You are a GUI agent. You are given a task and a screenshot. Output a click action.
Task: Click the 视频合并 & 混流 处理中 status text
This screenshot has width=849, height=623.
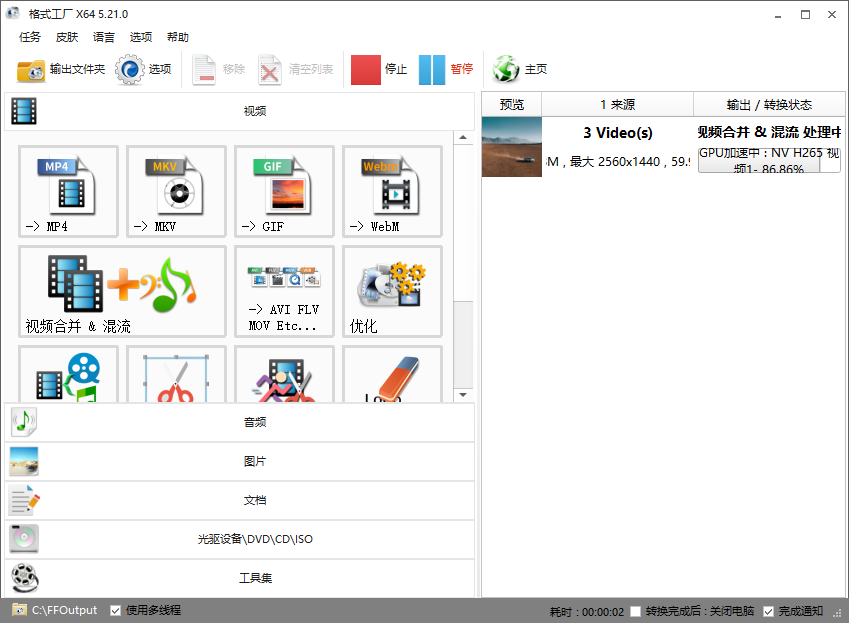(769, 132)
